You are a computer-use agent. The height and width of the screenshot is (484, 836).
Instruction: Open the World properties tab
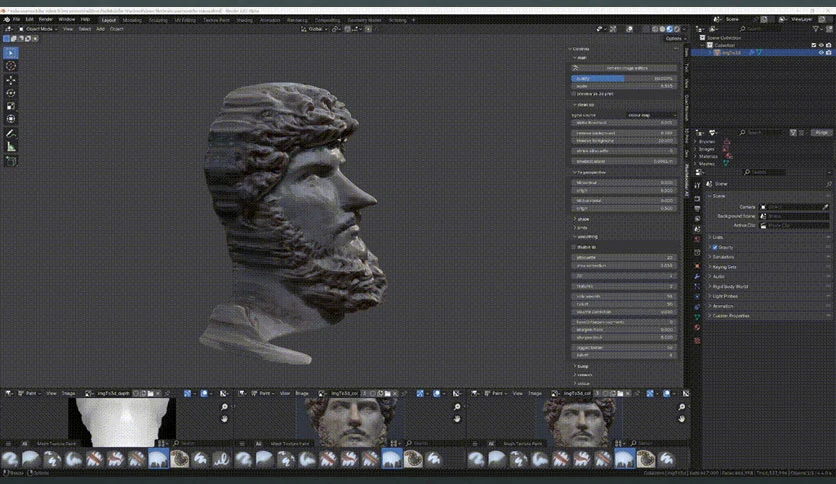[x=697, y=239]
